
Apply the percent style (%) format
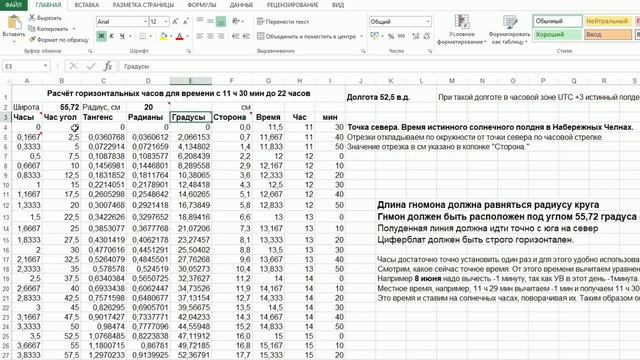(x=391, y=36)
